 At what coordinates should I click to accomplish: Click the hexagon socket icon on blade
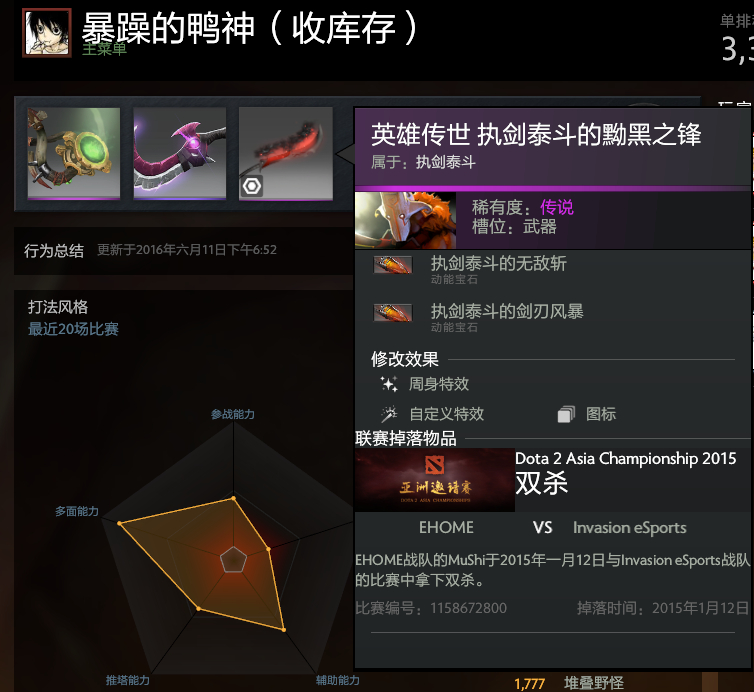pos(252,186)
